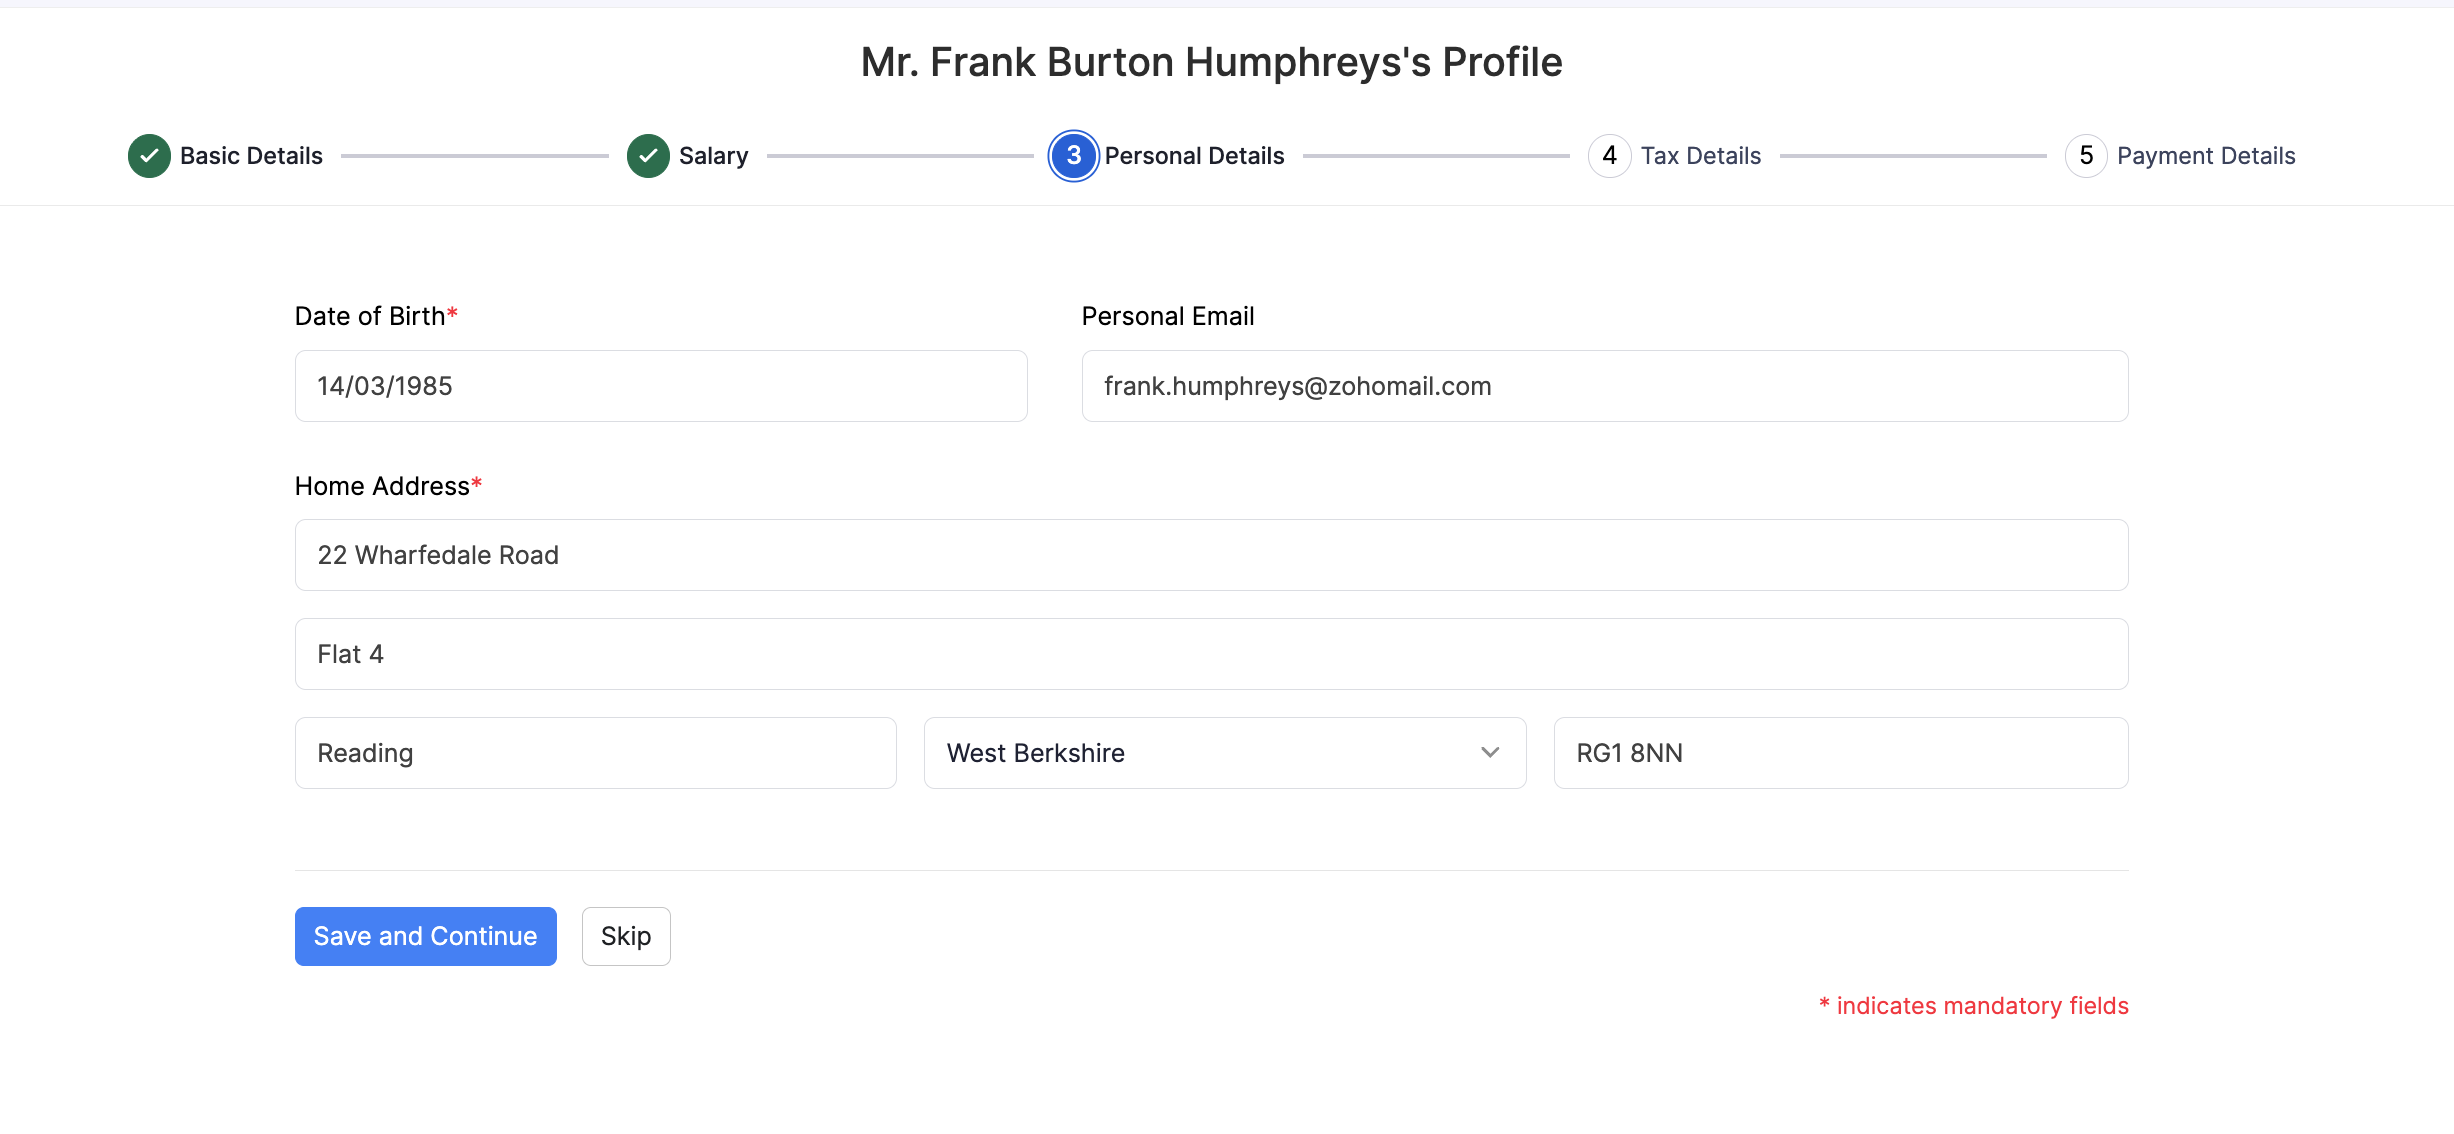Click the Basic Details completed checkmark icon
The width and height of the screenshot is (2454, 1134).
pos(149,156)
